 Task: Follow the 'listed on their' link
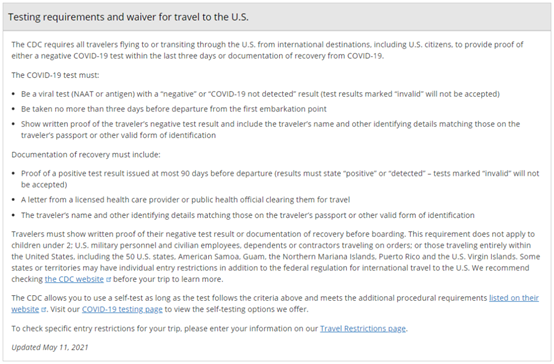tap(514, 298)
